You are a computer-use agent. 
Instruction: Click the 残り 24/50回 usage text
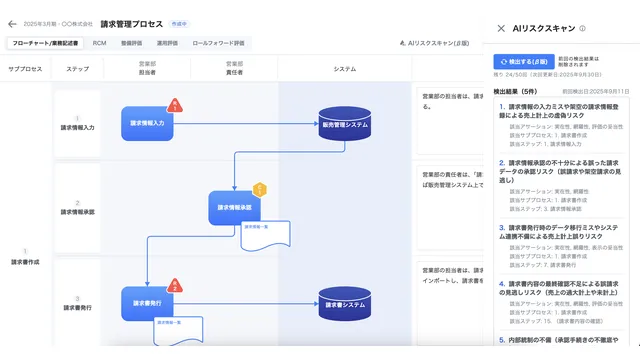(x=547, y=75)
